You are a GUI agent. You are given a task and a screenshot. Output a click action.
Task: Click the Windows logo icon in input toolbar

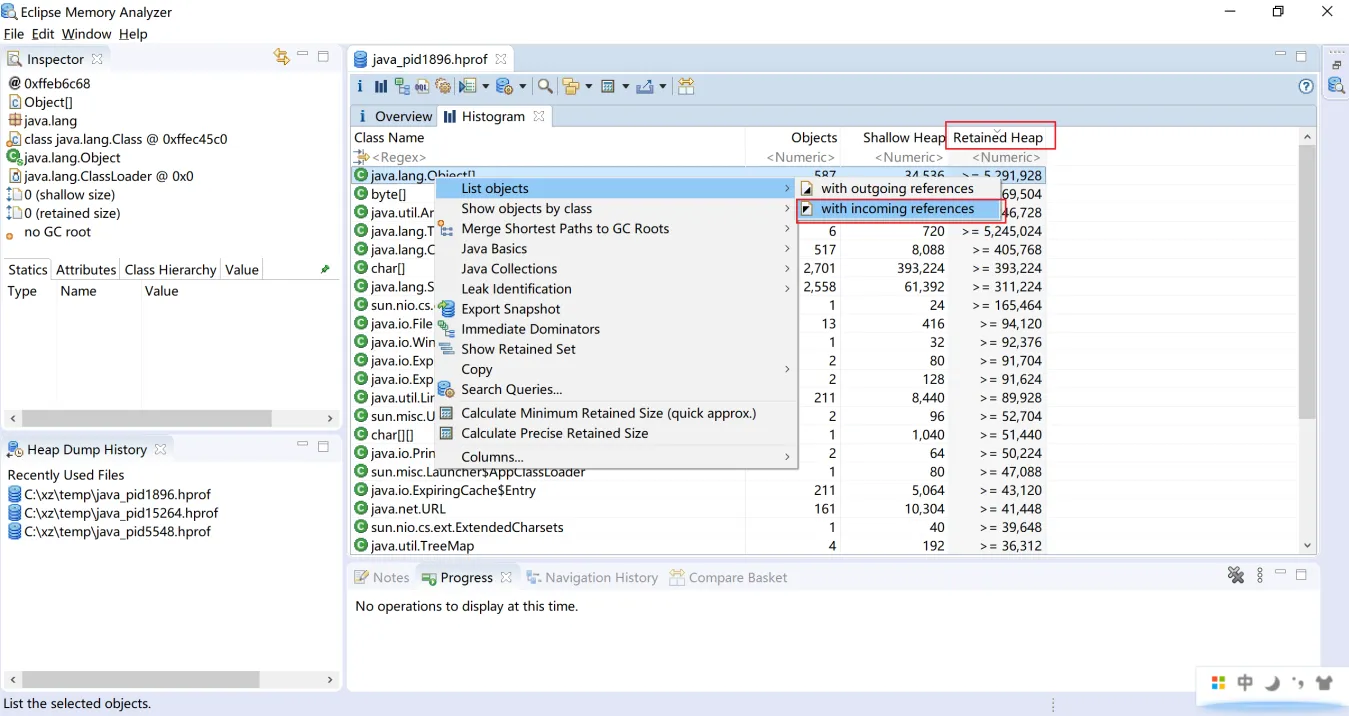point(1218,683)
